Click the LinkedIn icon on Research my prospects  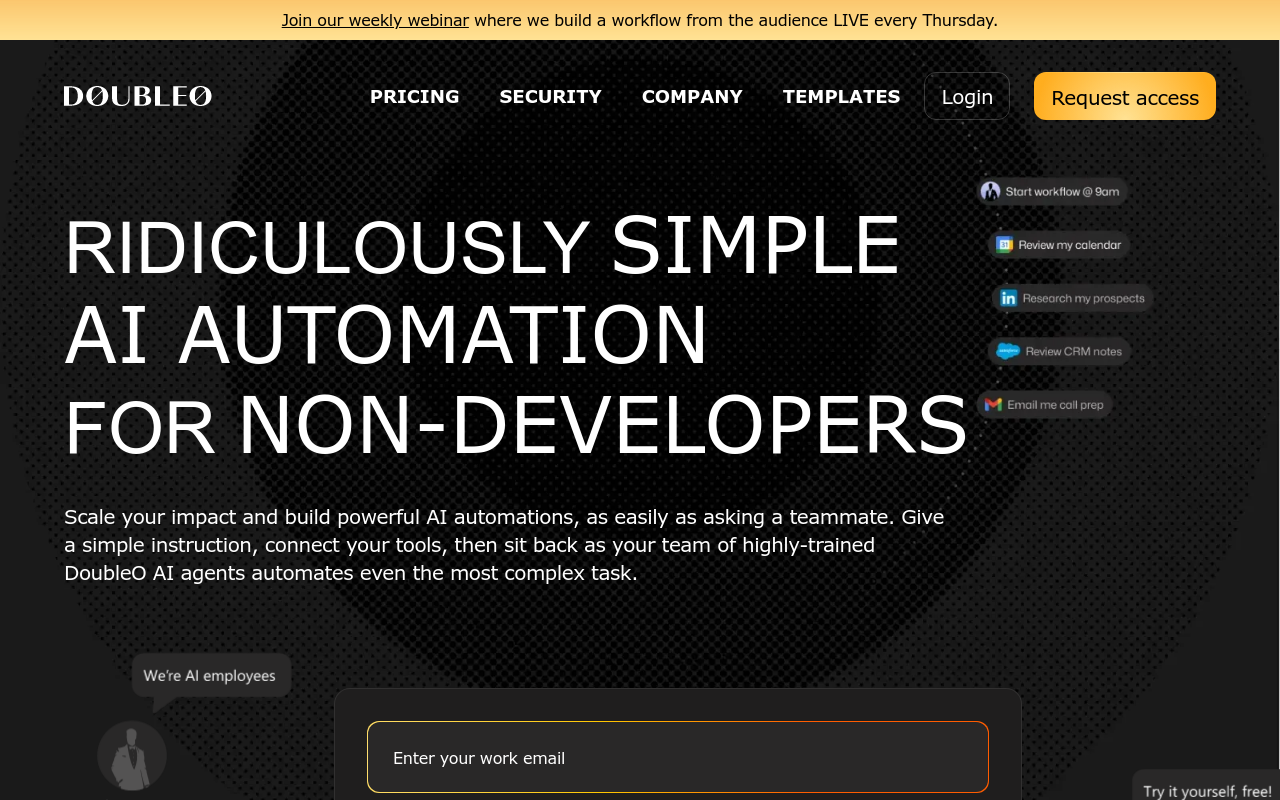tap(1009, 298)
